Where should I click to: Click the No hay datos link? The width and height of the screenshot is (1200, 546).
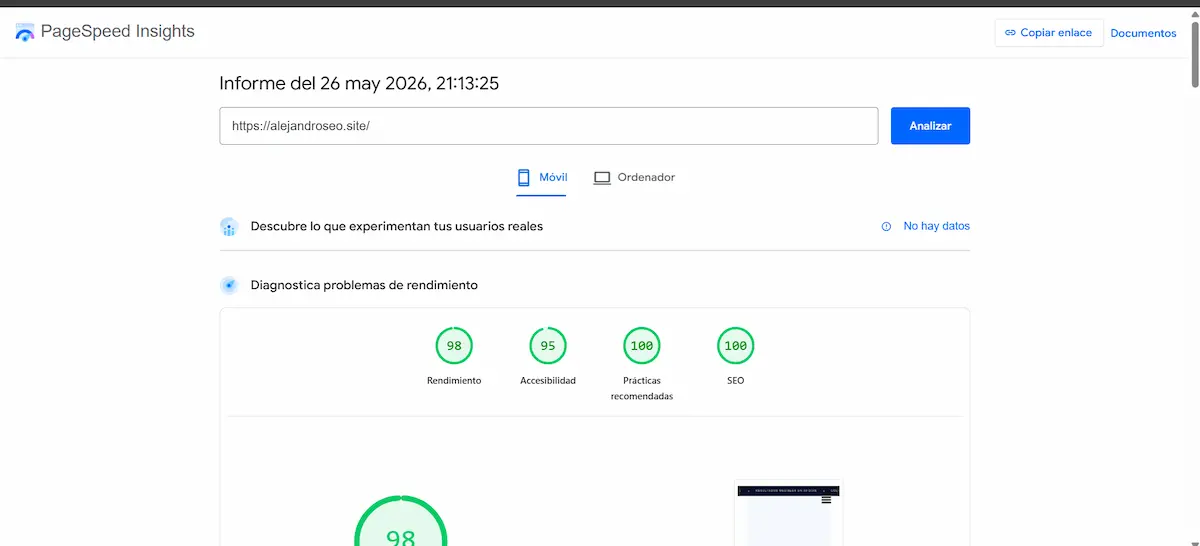937,226
